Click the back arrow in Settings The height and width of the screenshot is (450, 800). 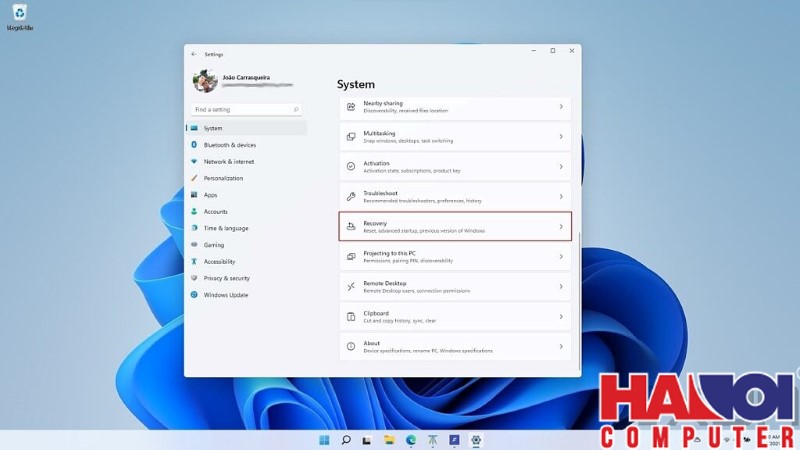click(194, 54)
